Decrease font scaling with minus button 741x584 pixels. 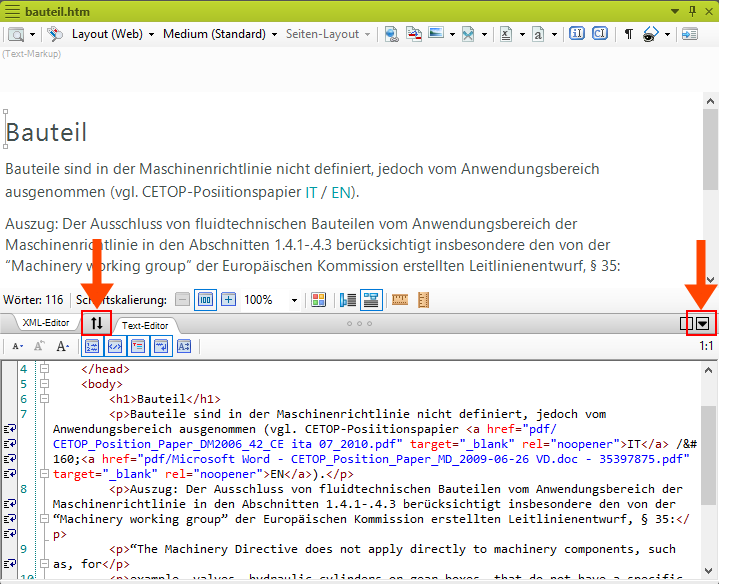[x=182, y=299]
